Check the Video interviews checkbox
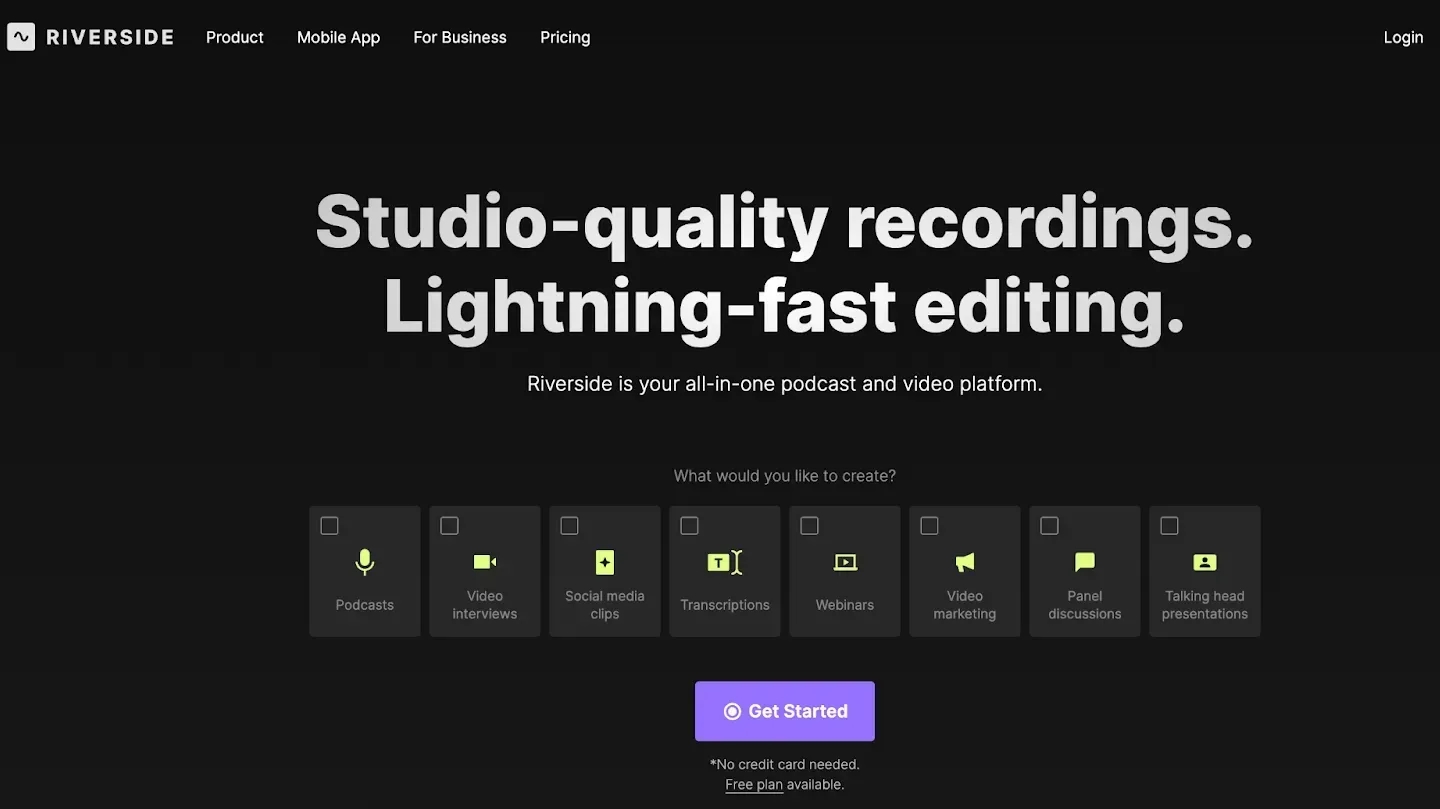 [450, 526]
